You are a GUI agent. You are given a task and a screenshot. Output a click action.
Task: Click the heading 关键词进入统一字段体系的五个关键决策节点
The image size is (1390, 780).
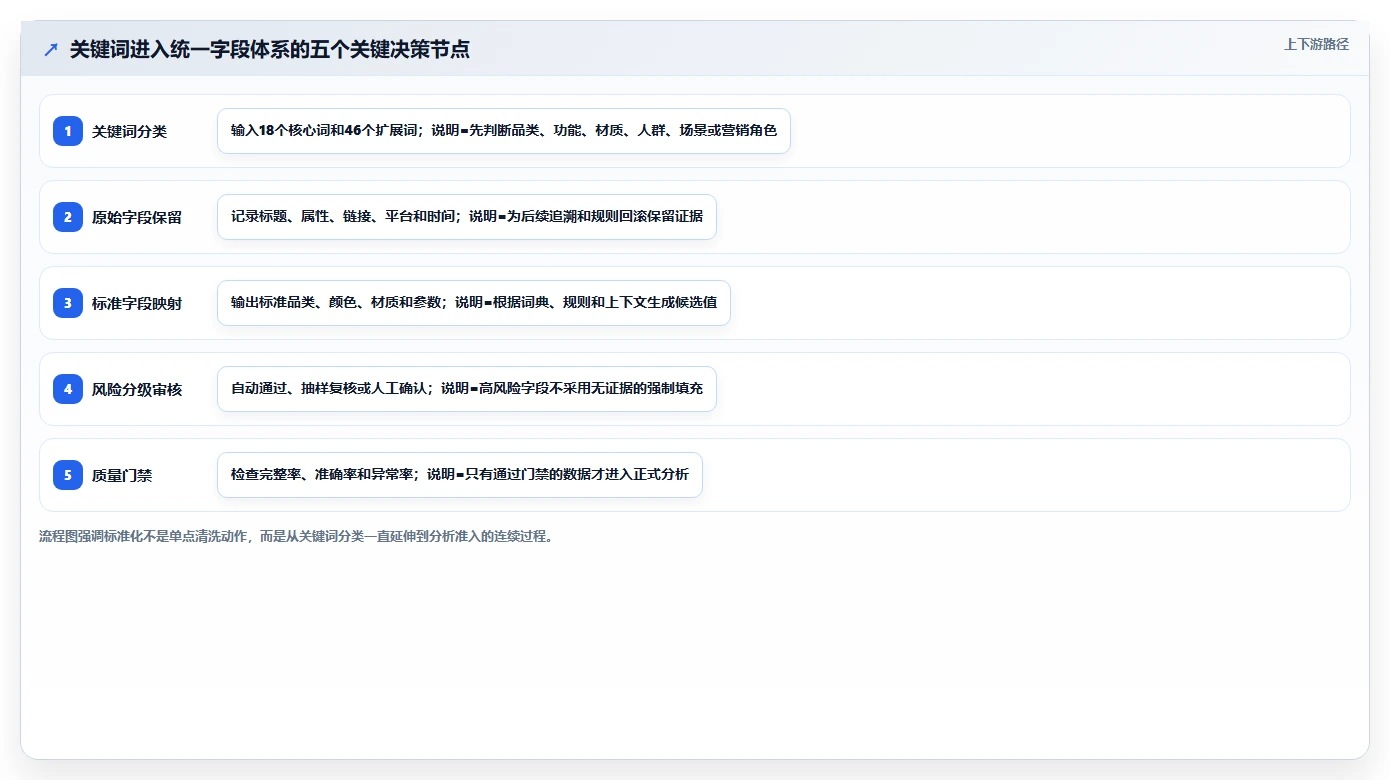[269, 49]
